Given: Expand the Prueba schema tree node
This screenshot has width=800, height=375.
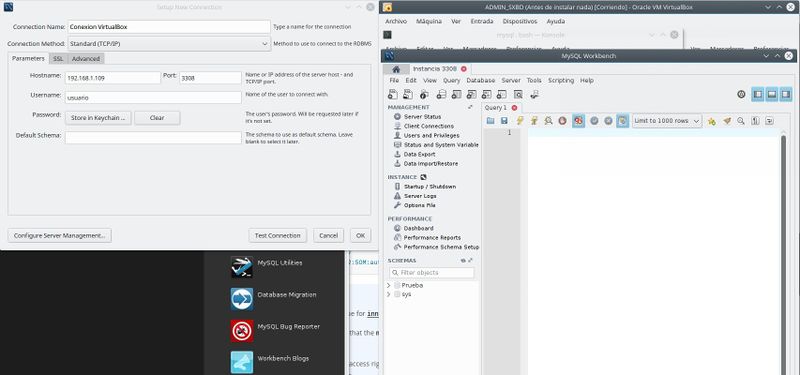Looking at the screenshot, I should coord(389,285).
